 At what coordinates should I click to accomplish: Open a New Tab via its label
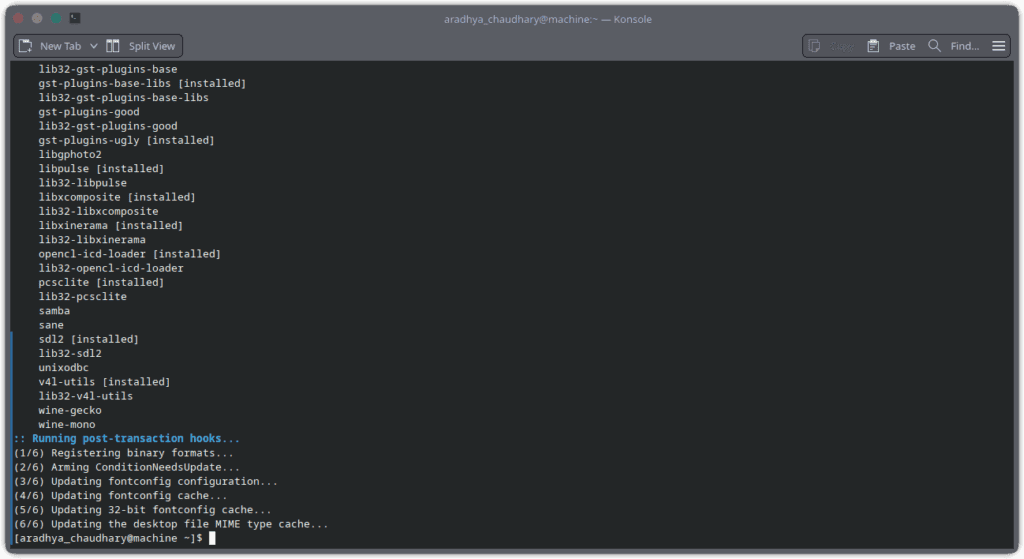coord(61,46)
